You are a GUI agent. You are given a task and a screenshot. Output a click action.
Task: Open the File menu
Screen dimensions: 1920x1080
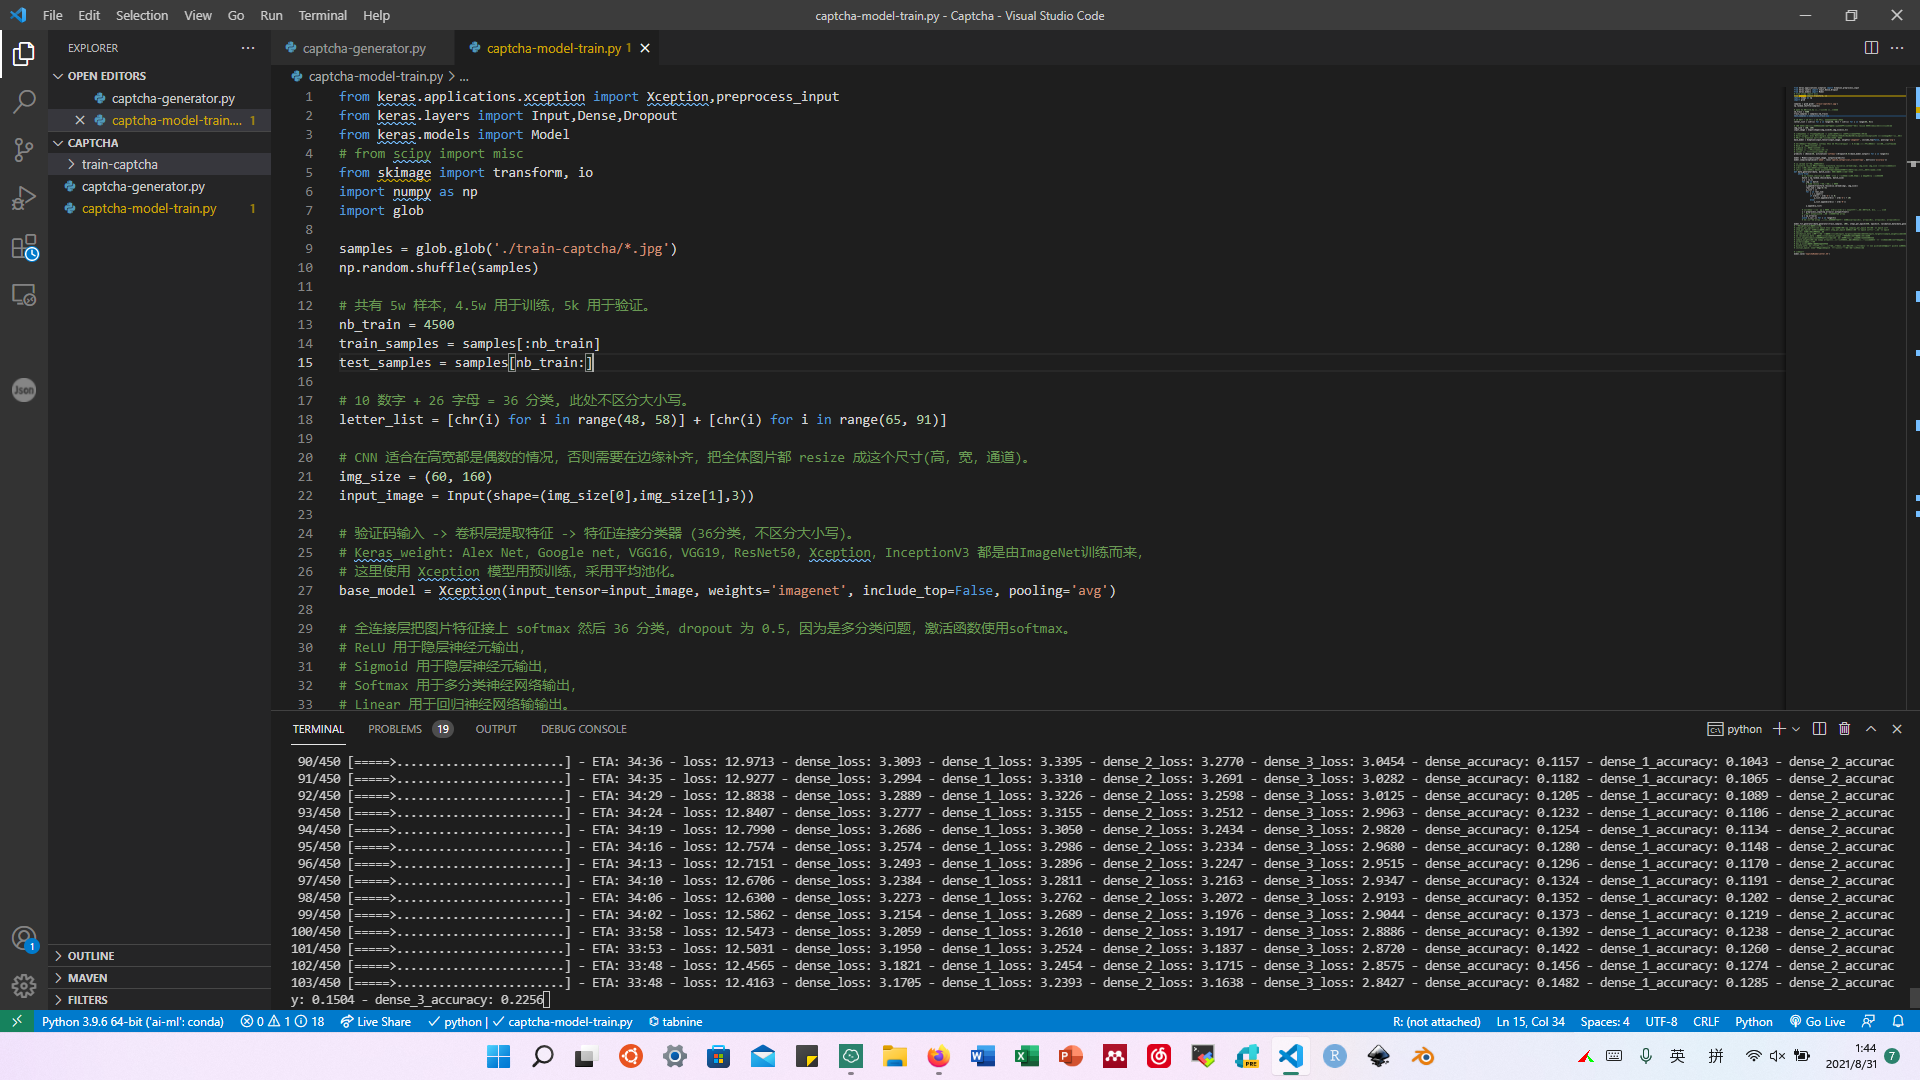coord(52,15)
